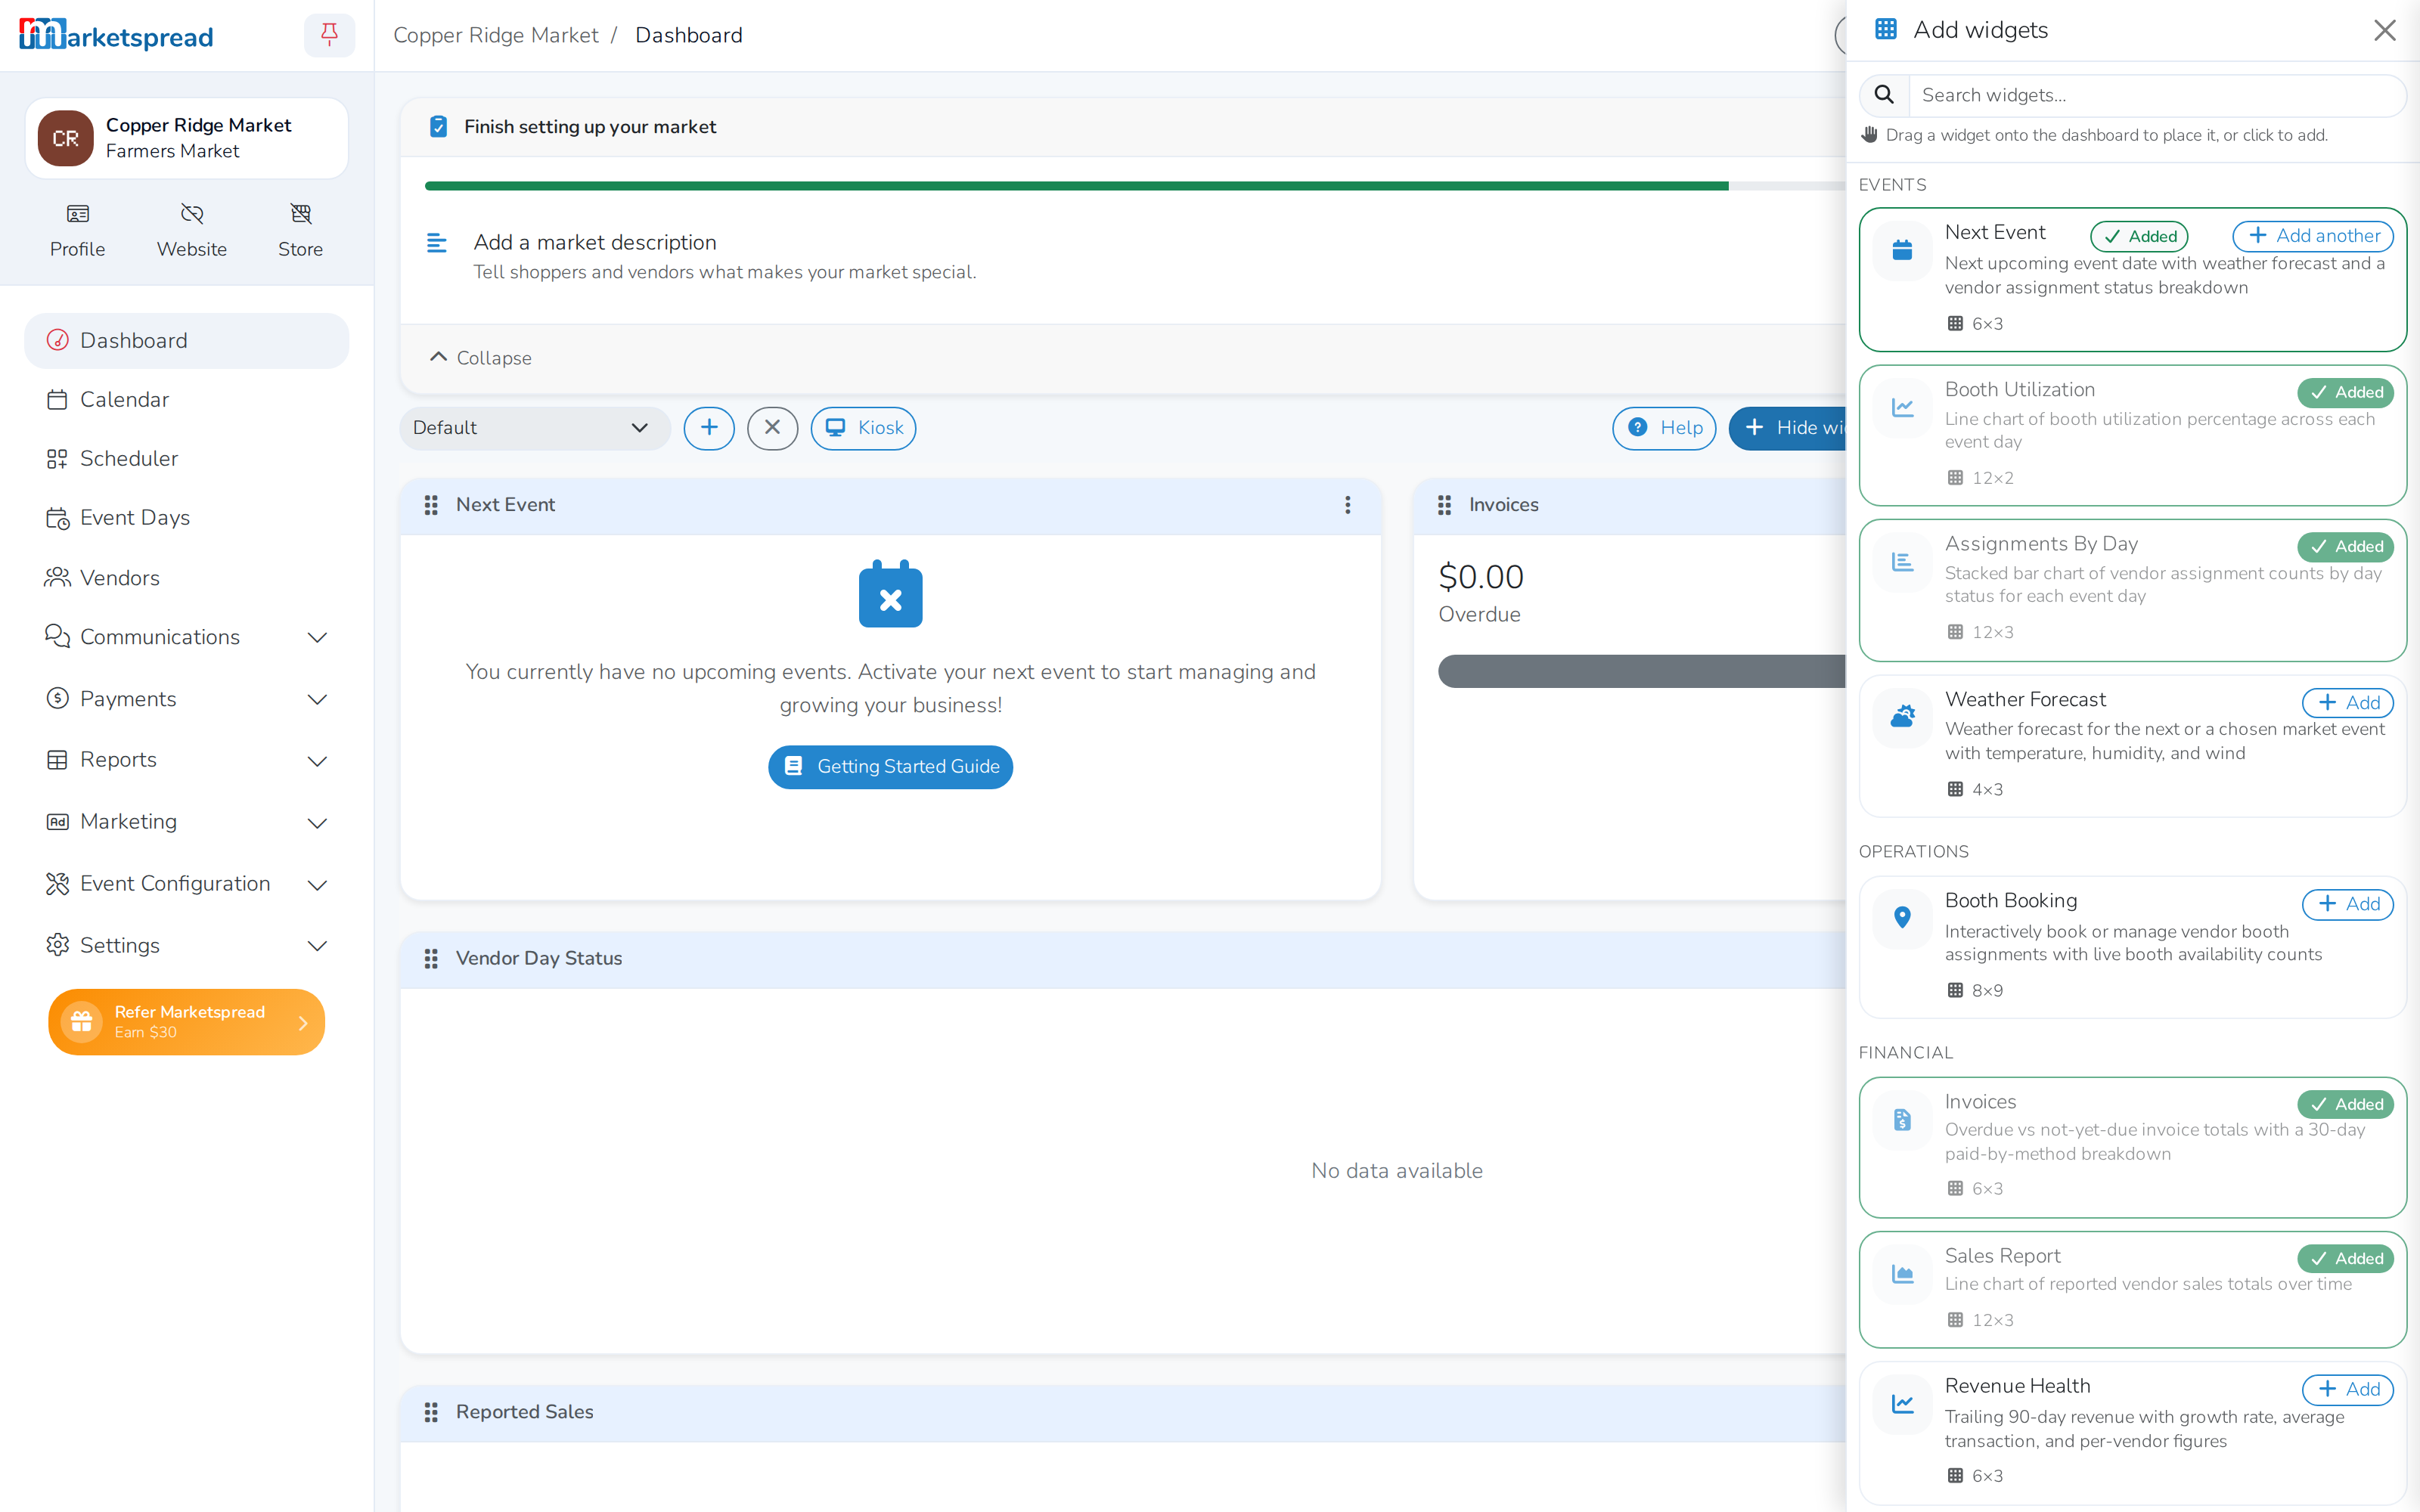Click the Refer Marketspread Earn $30 banner
Viewport: 2420px width, 1512px height.
point(187,1022)
